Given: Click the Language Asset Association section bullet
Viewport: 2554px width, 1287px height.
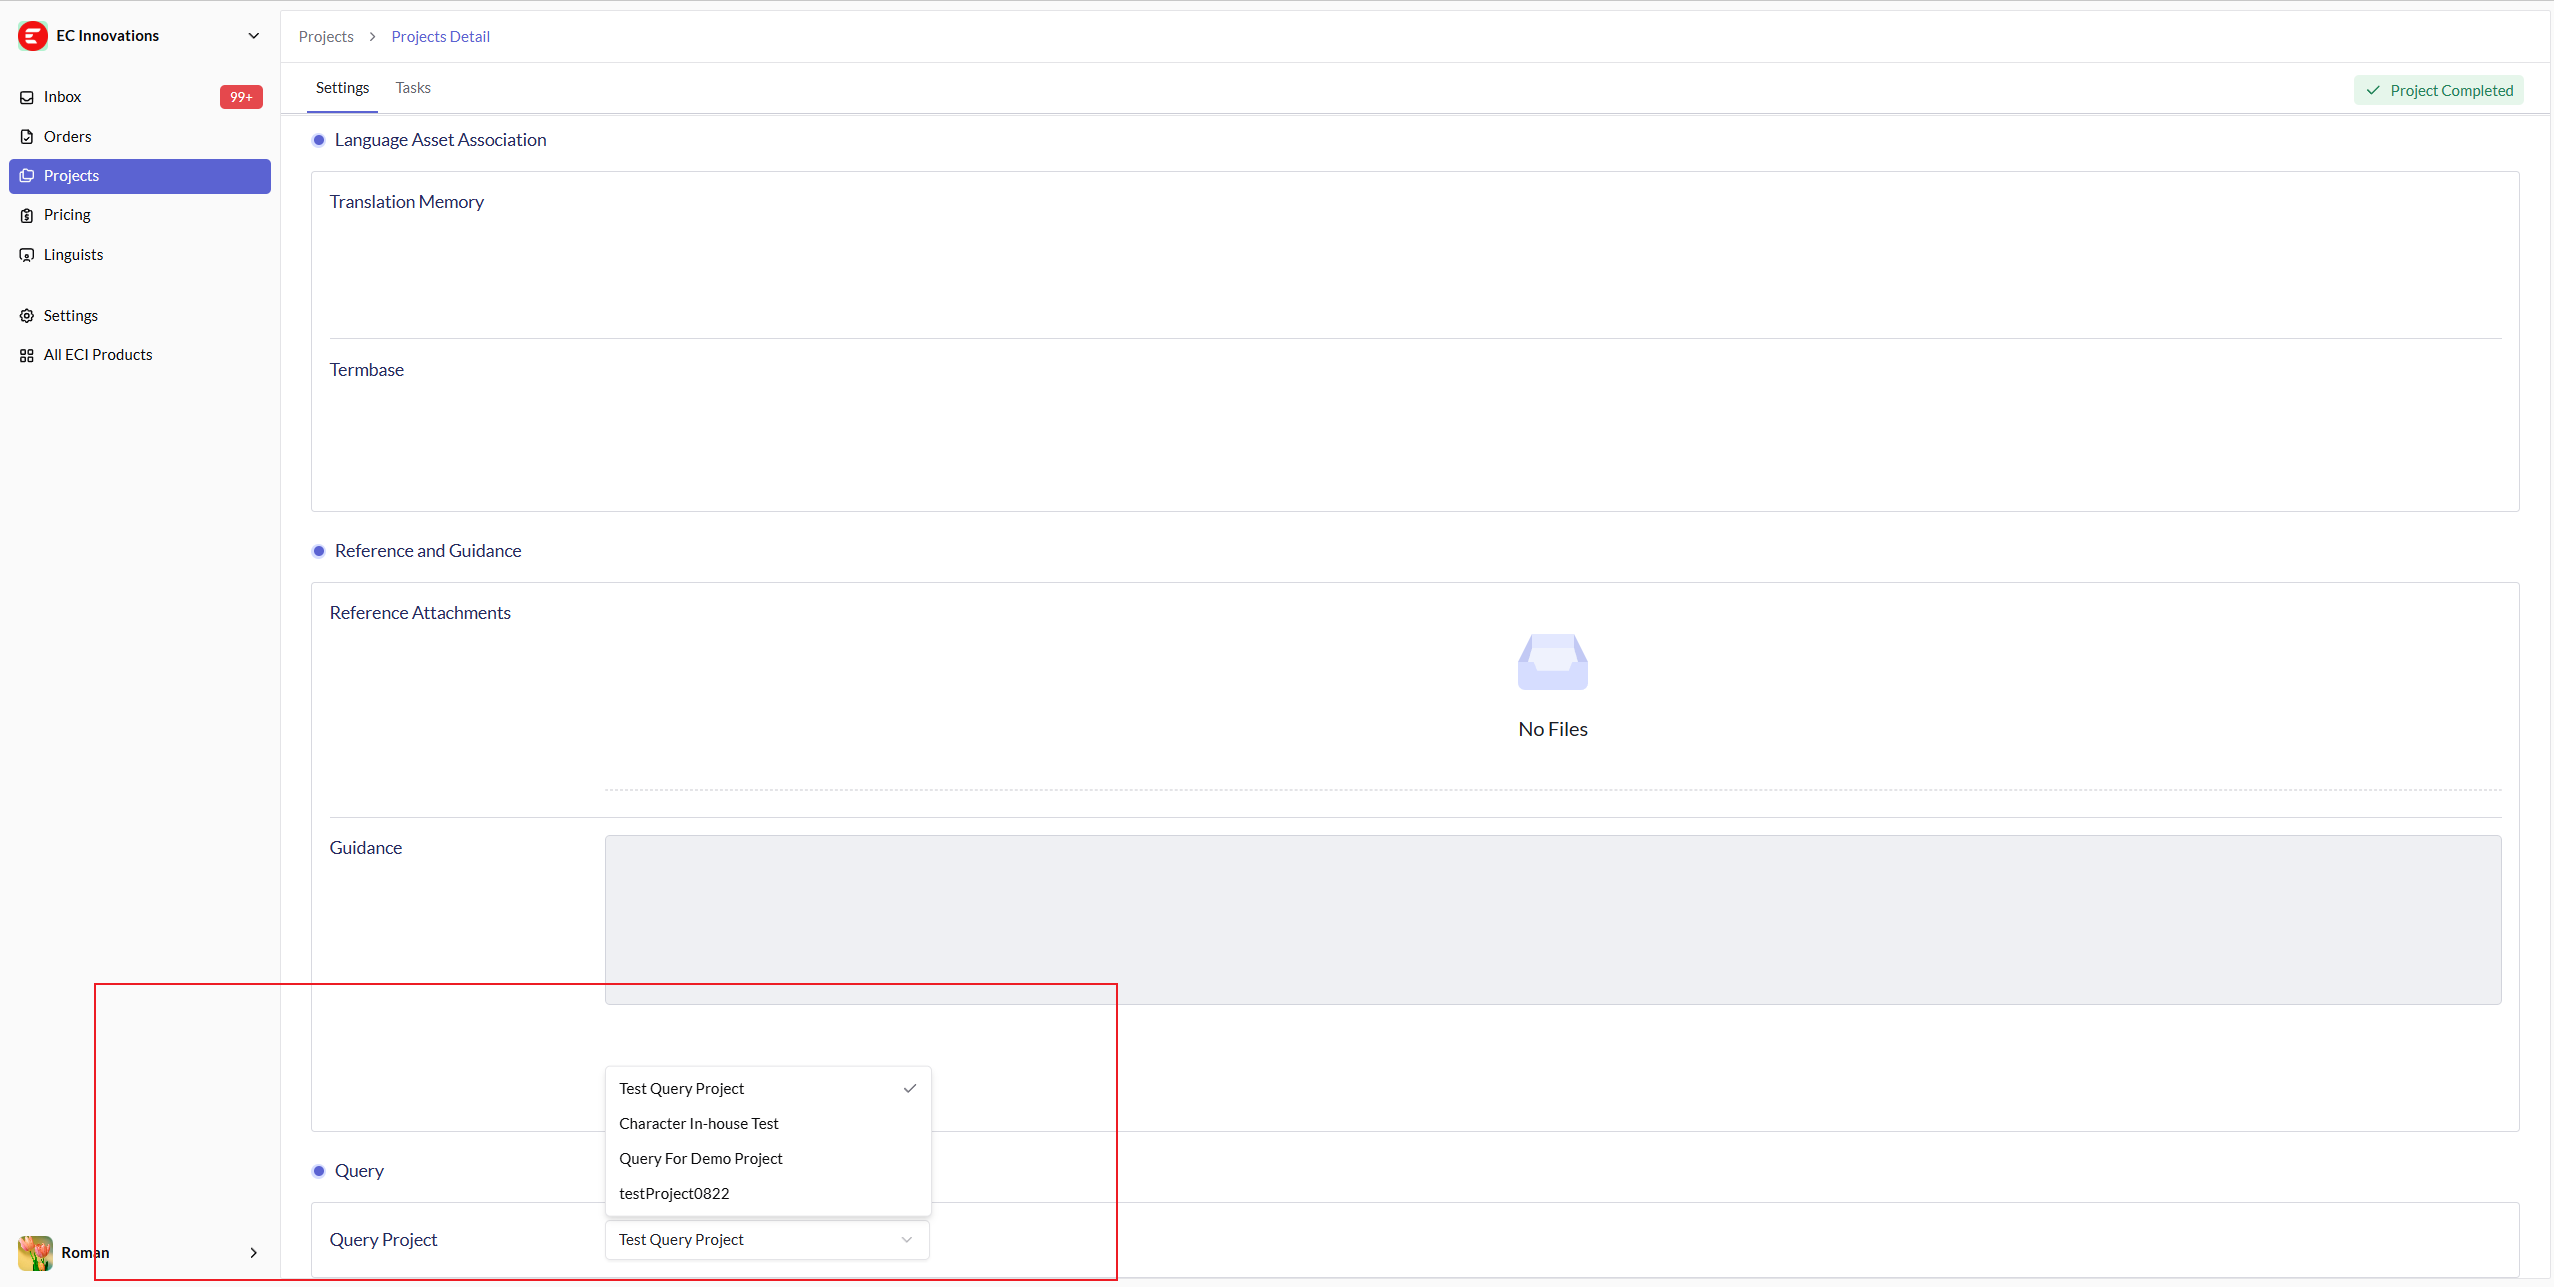Looking at the screenshot, I should 319,140.
